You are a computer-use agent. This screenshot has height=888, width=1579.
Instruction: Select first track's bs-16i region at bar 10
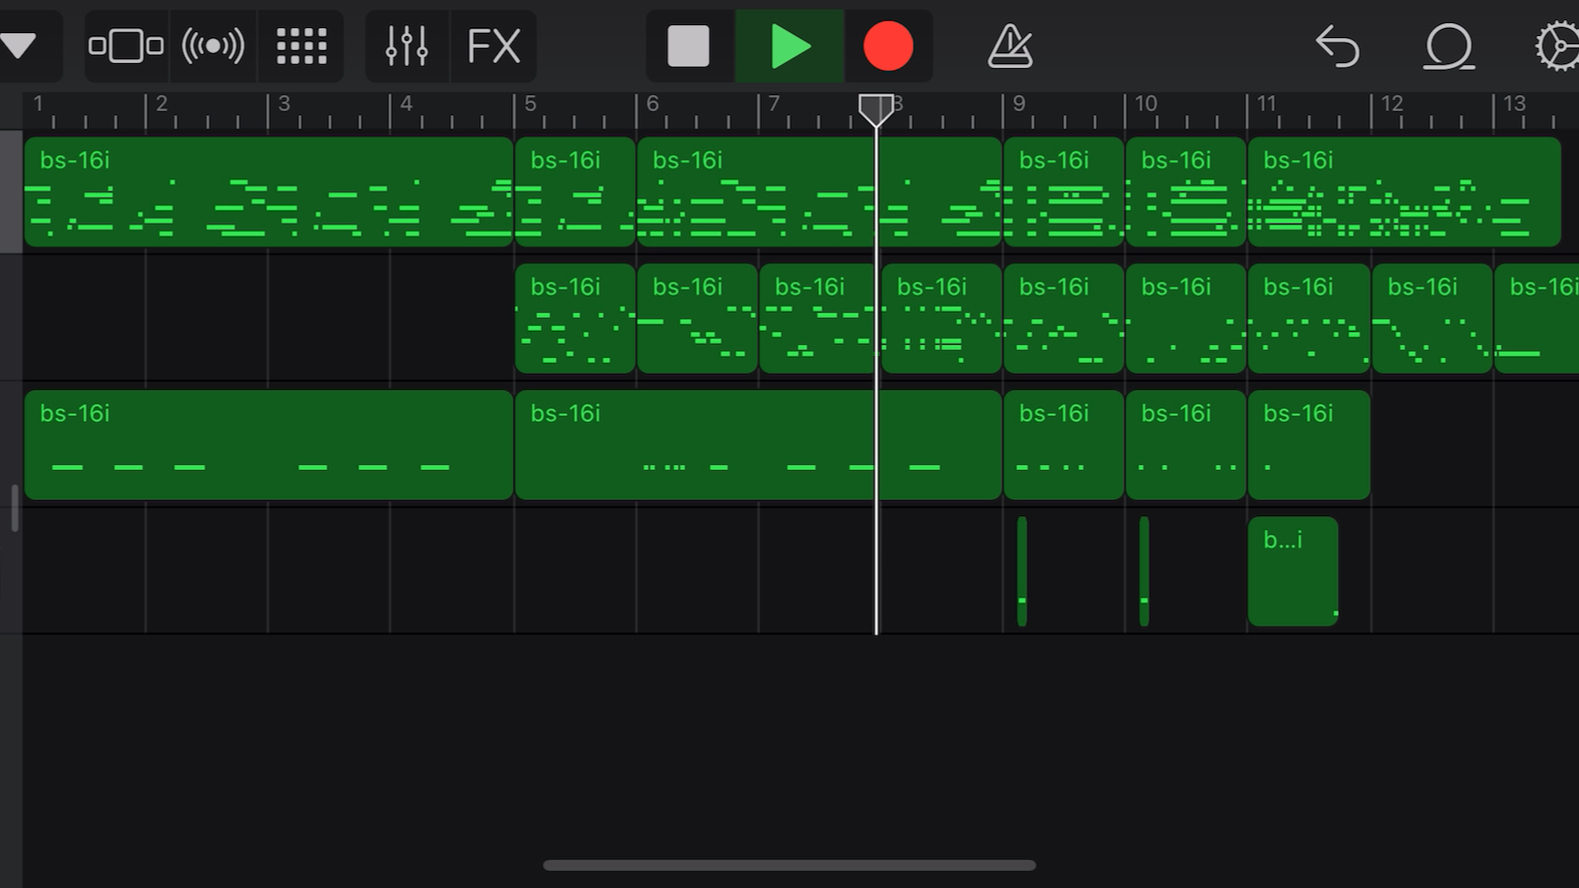(x=1186, y=192)
